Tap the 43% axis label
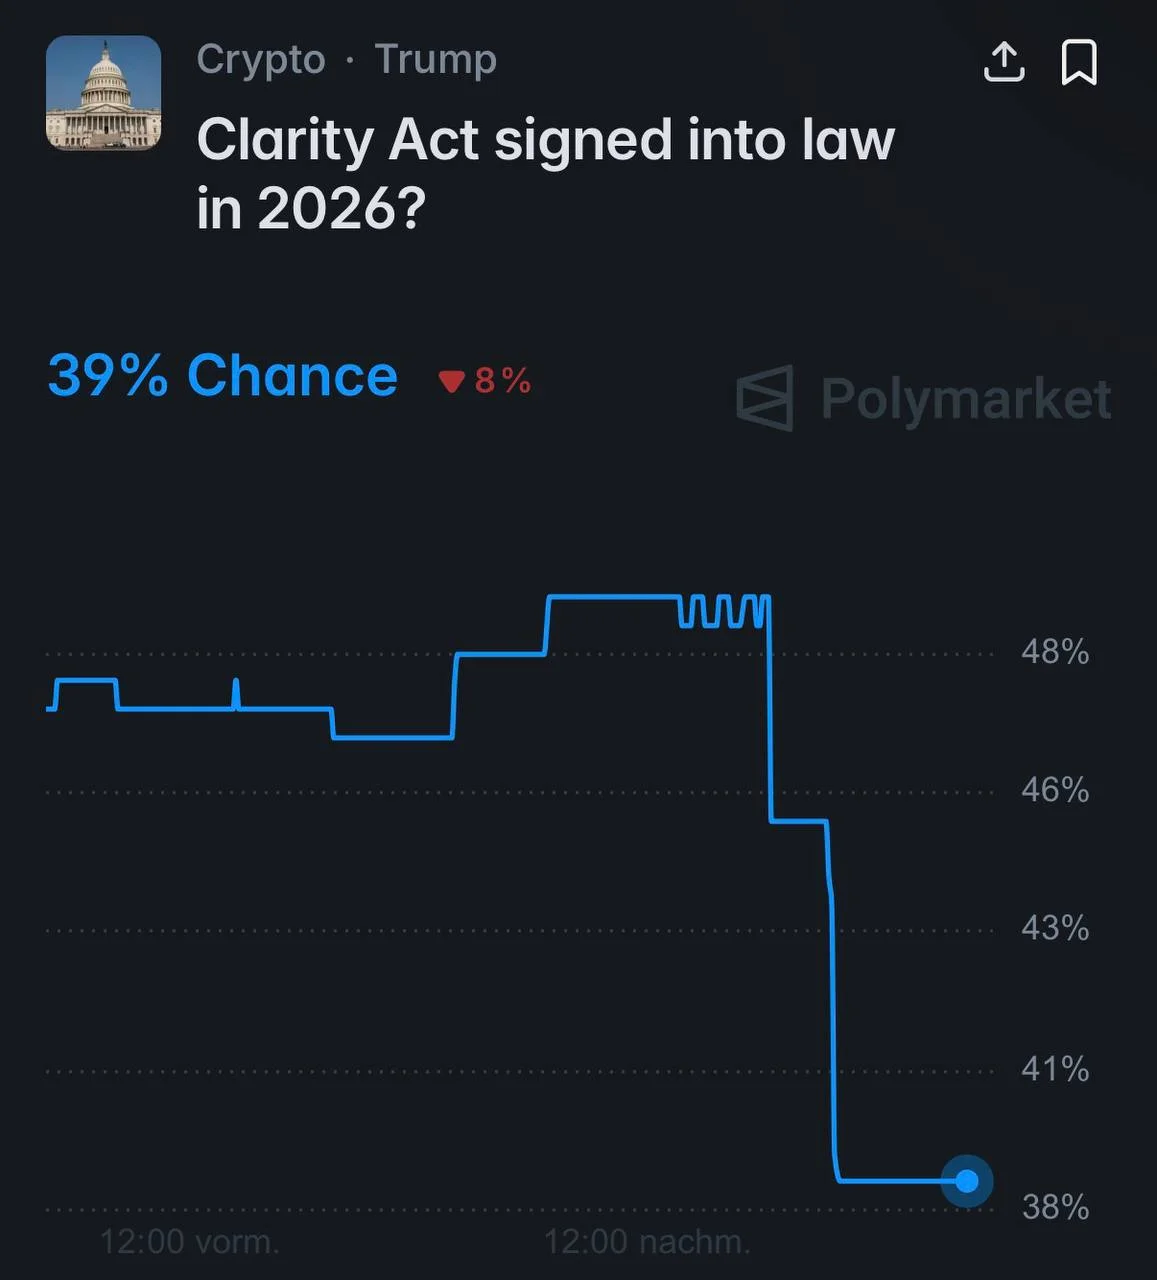Viewport: 1157px width, 1280px height. (x=1055, y=928)
